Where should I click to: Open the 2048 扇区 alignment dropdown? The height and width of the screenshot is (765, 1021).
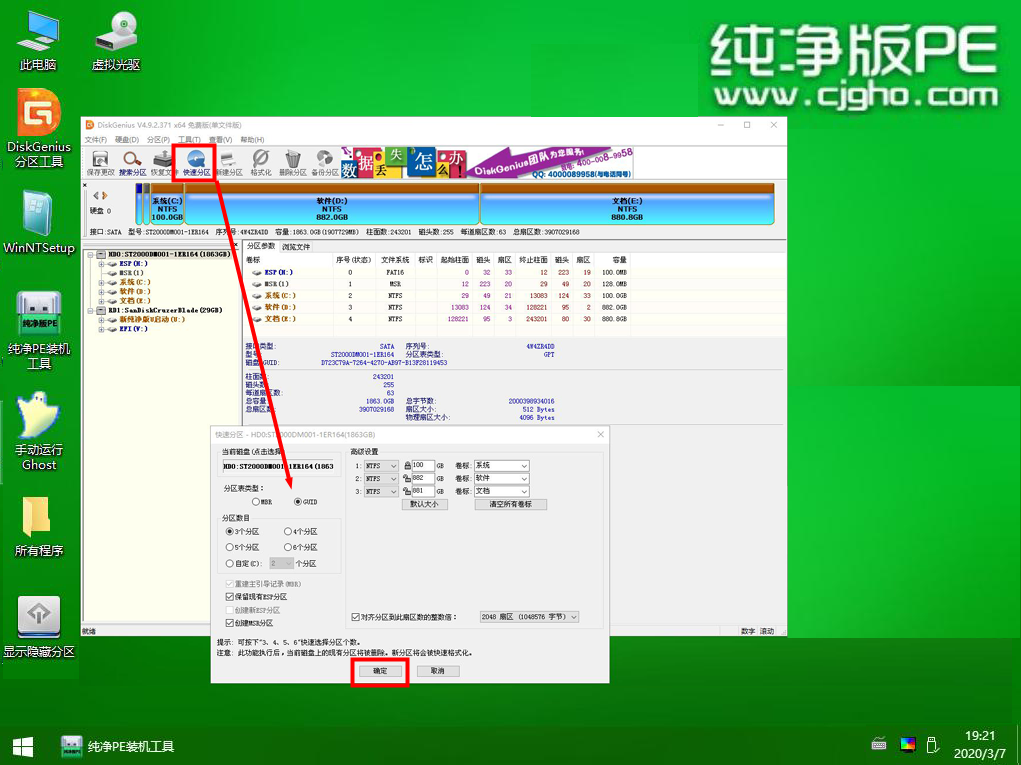529,617
